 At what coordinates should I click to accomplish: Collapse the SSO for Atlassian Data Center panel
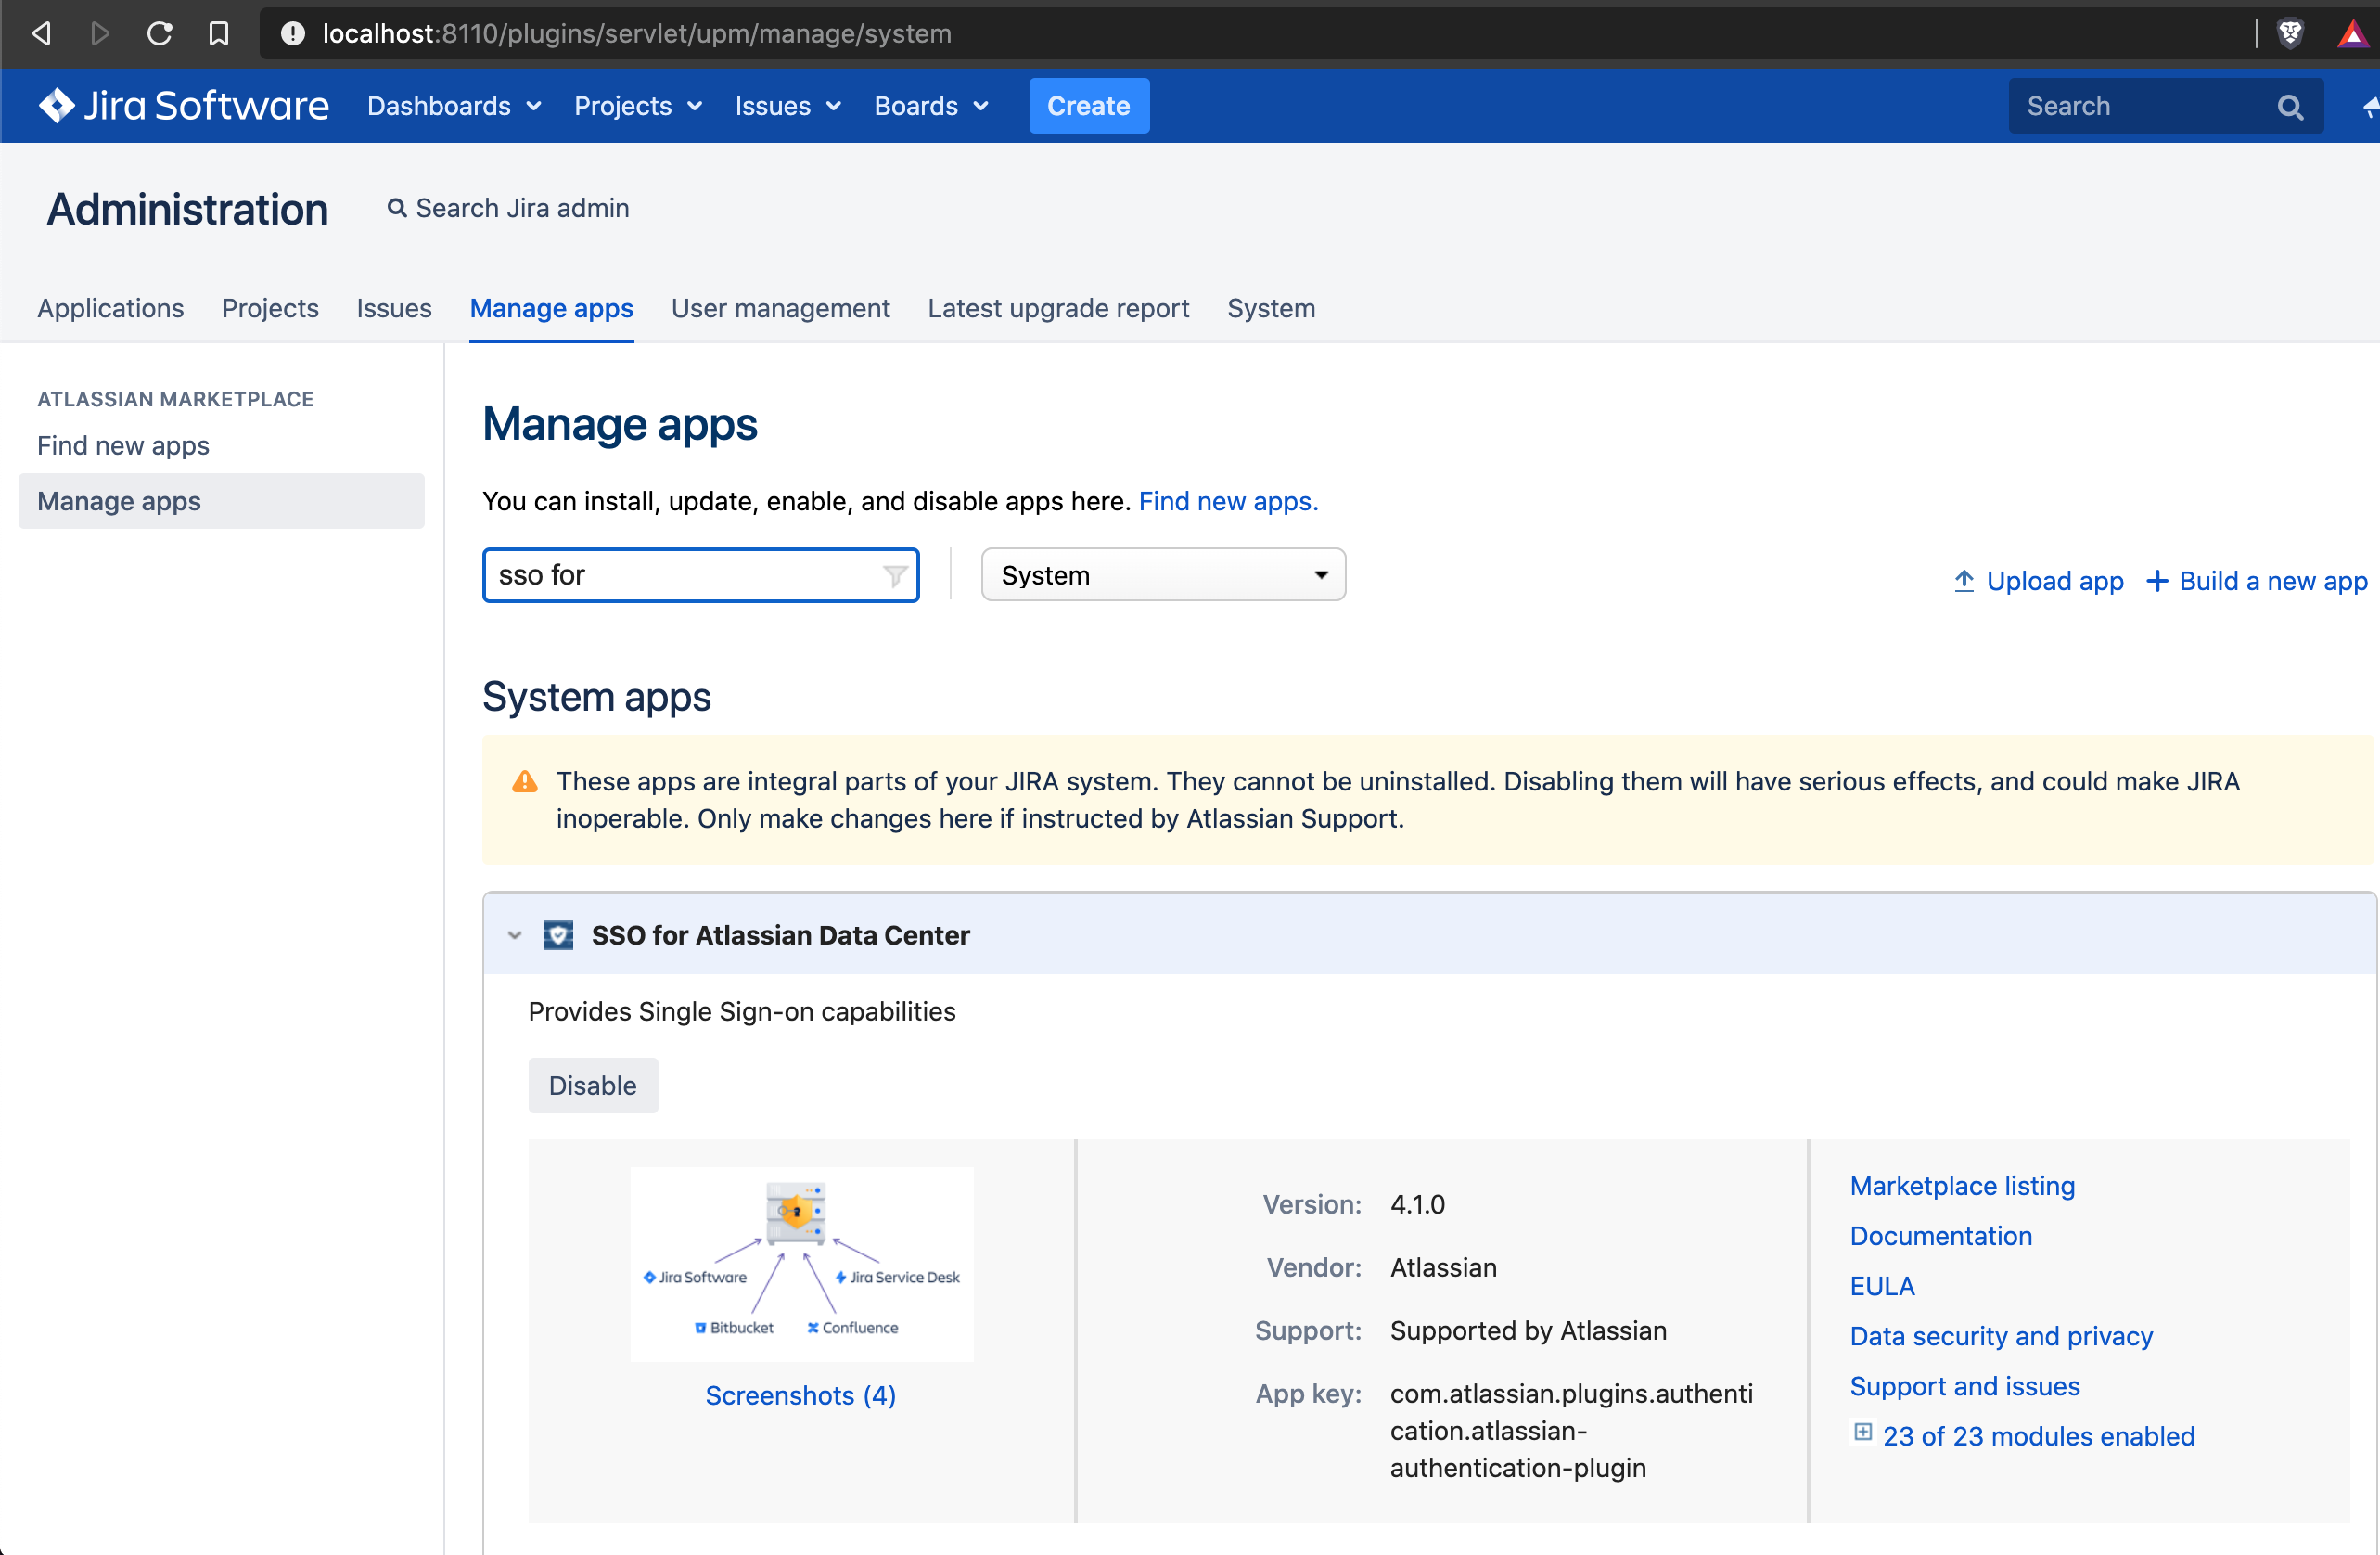point(514,935)
